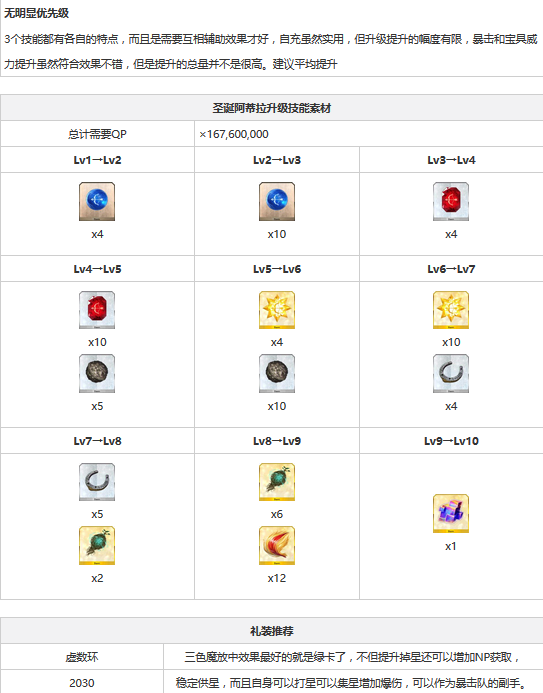Select the golden secret gem under Lv5→Lv6
The image size is (543, 693).
277,309
